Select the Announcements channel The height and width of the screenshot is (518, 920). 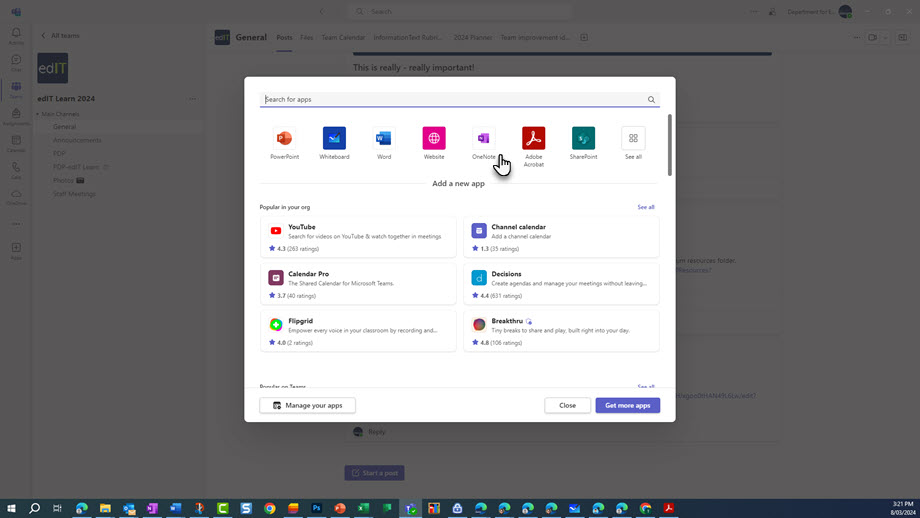click(x=77, y=140)
